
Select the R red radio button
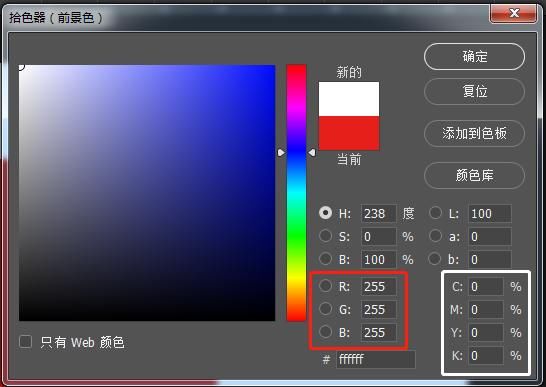coord(325,286)
